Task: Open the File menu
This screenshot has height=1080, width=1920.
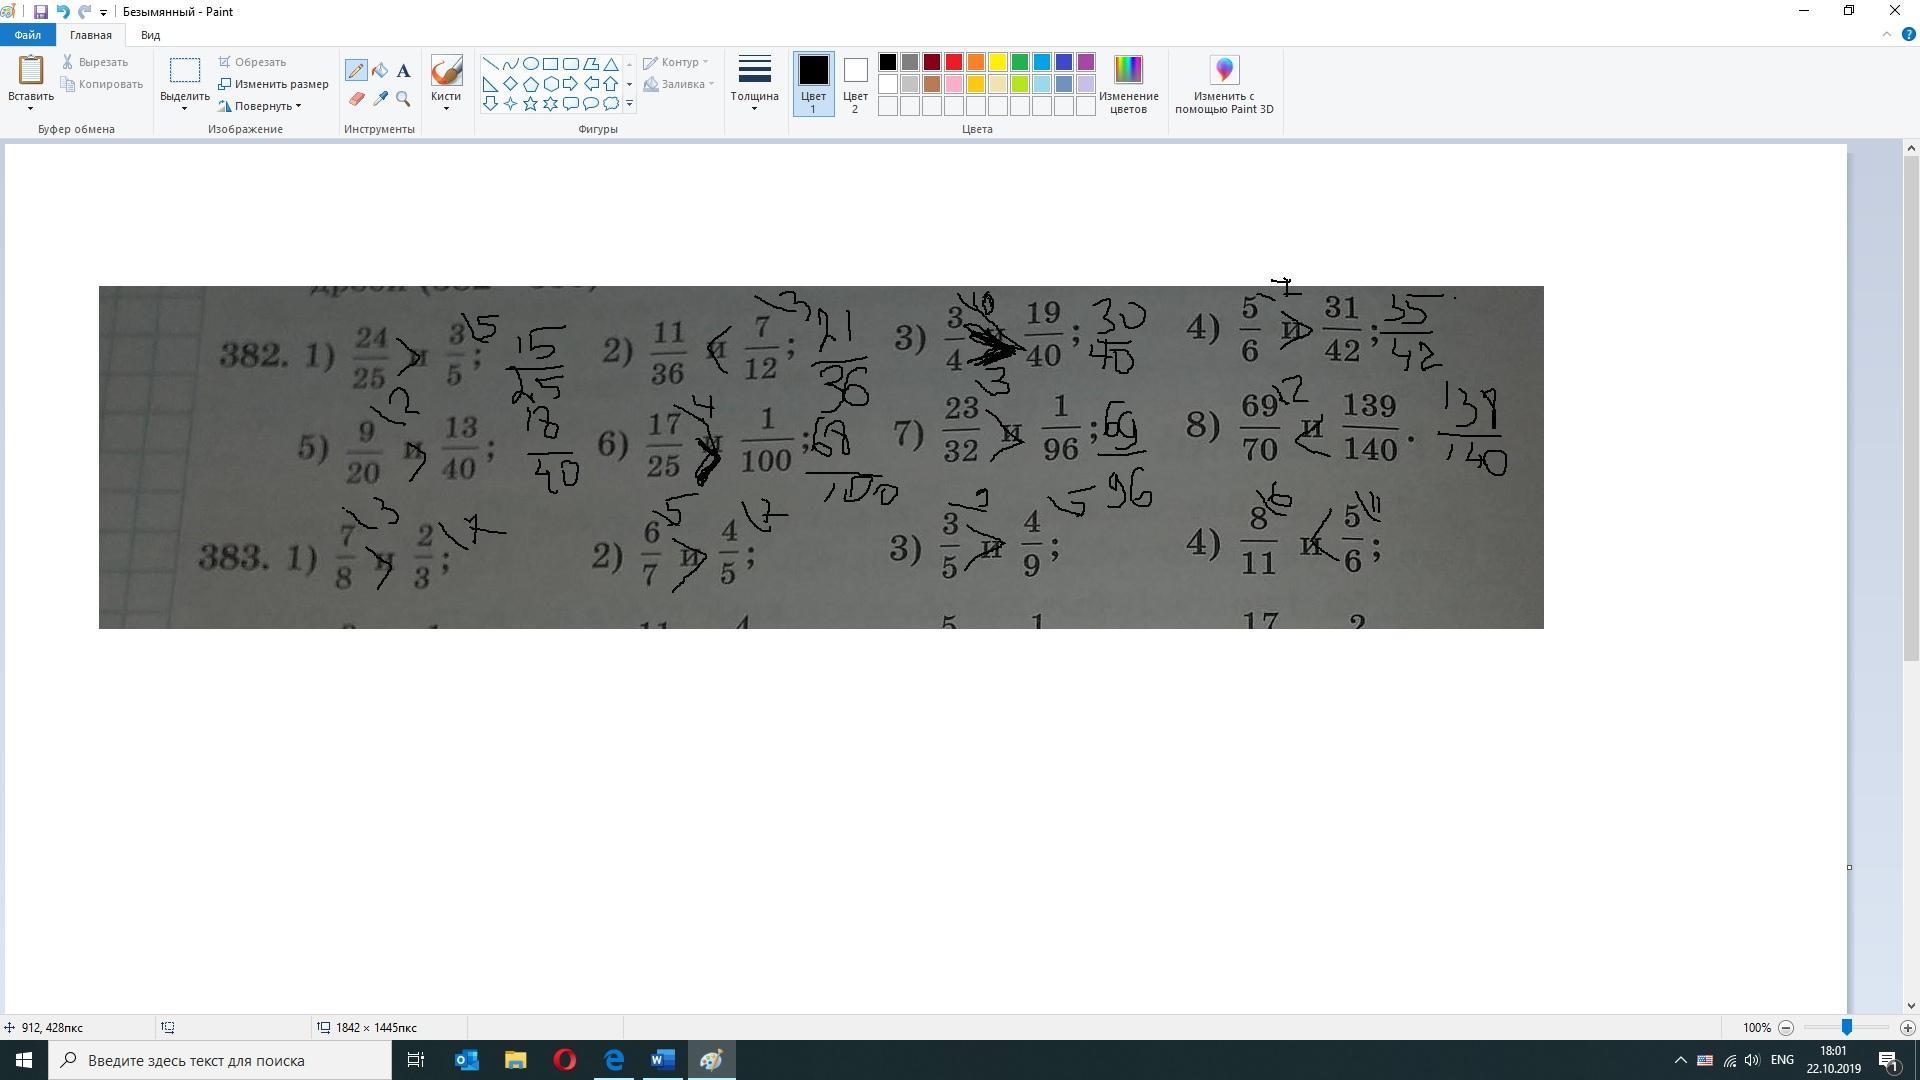Action: pos(28,35)
